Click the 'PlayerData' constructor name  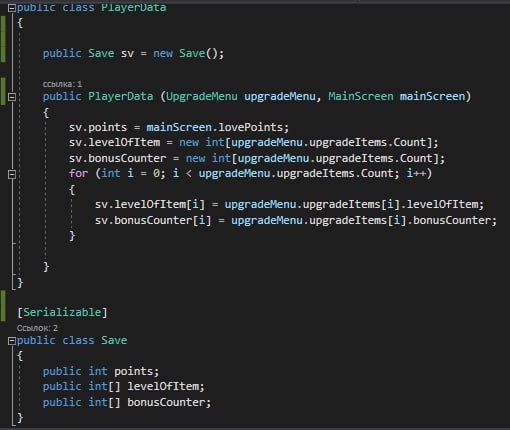[120, 96]
